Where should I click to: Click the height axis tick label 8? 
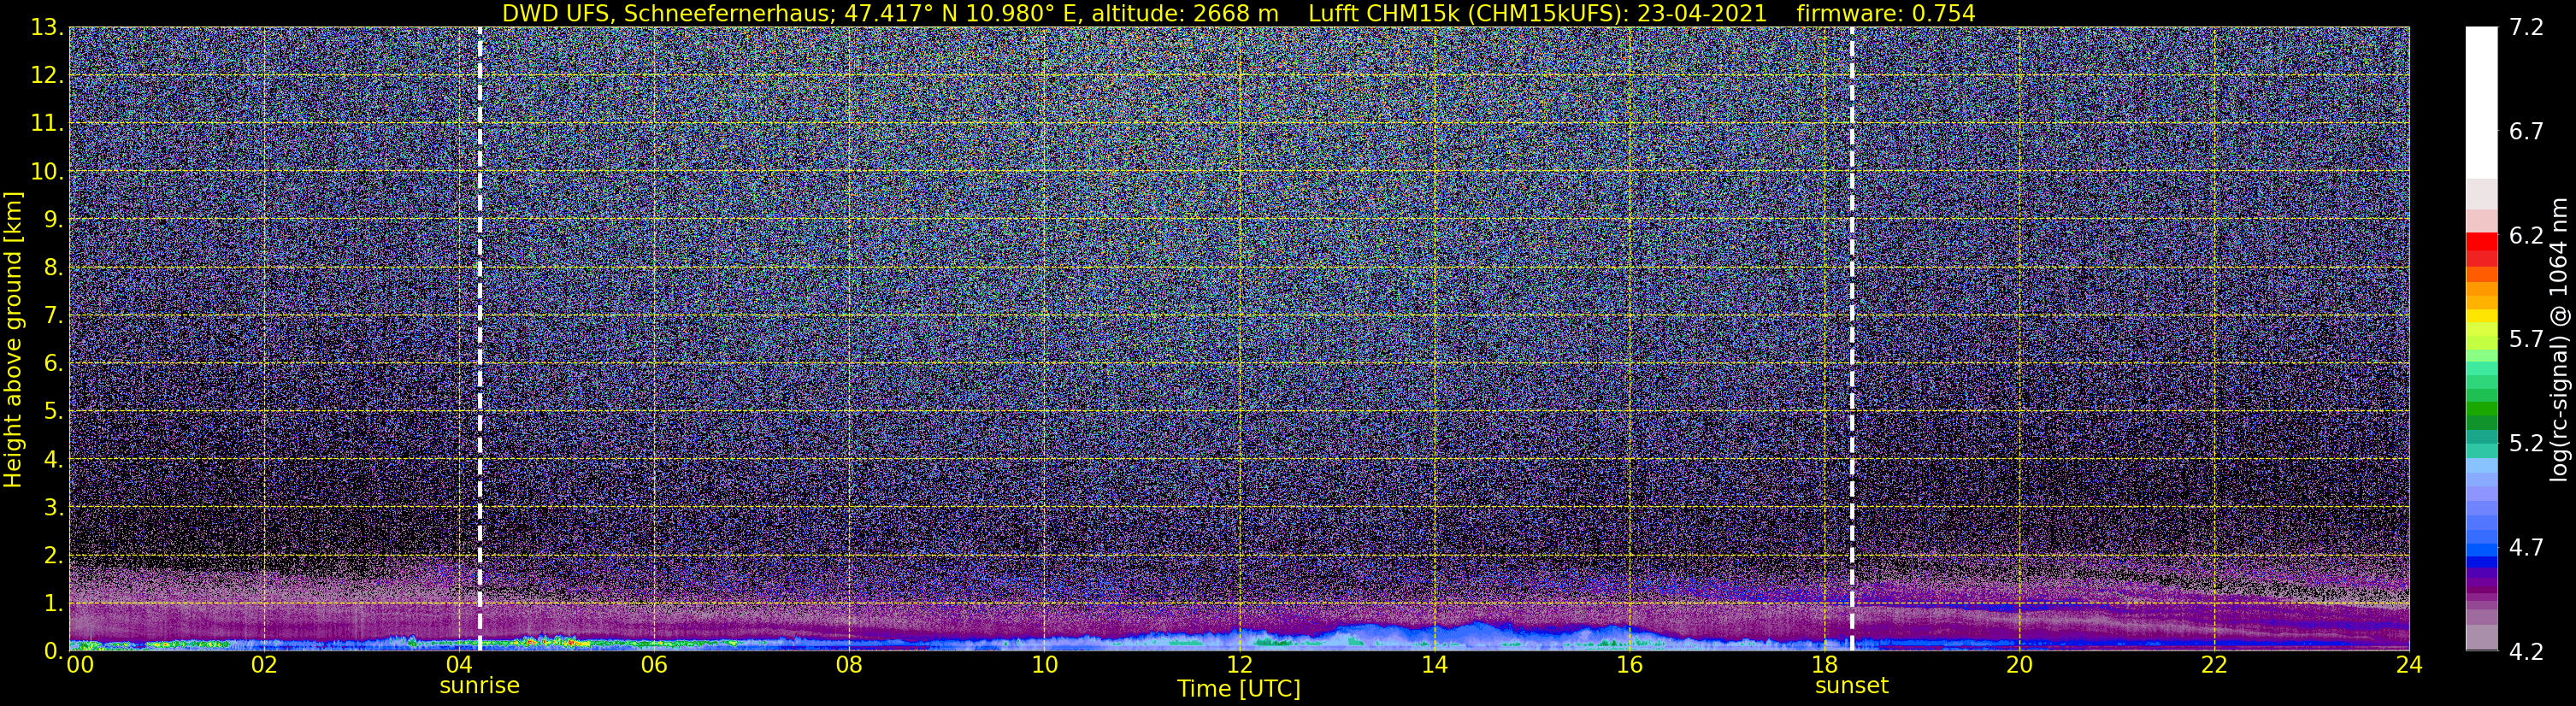coord(54,268)
